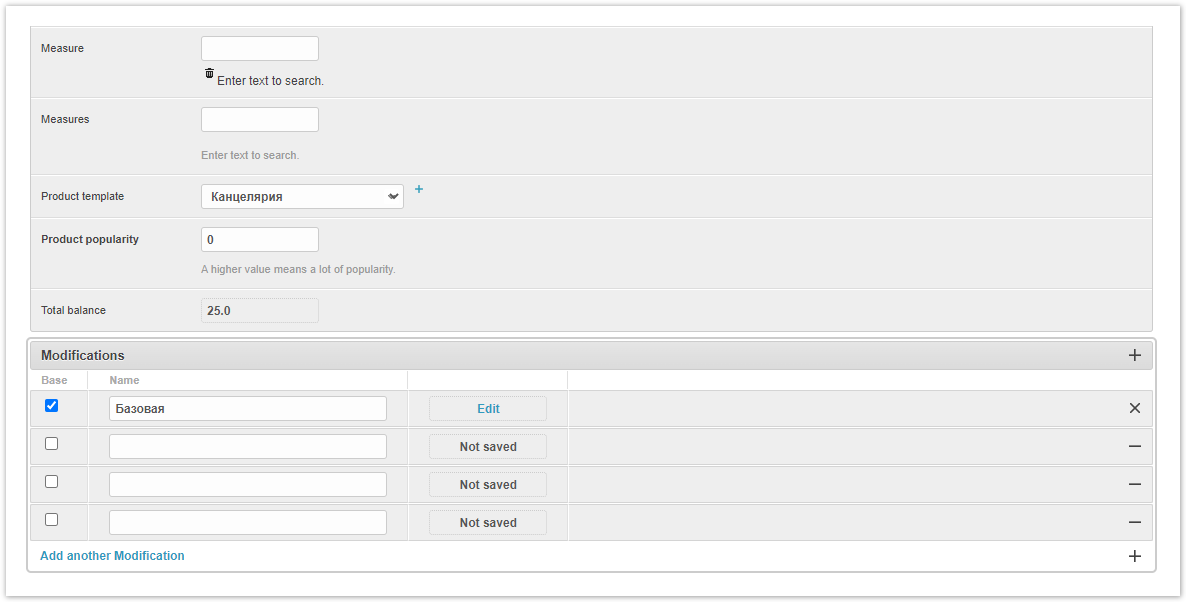
Task: Click first Not saved button
Action: [x=488, y=447]
